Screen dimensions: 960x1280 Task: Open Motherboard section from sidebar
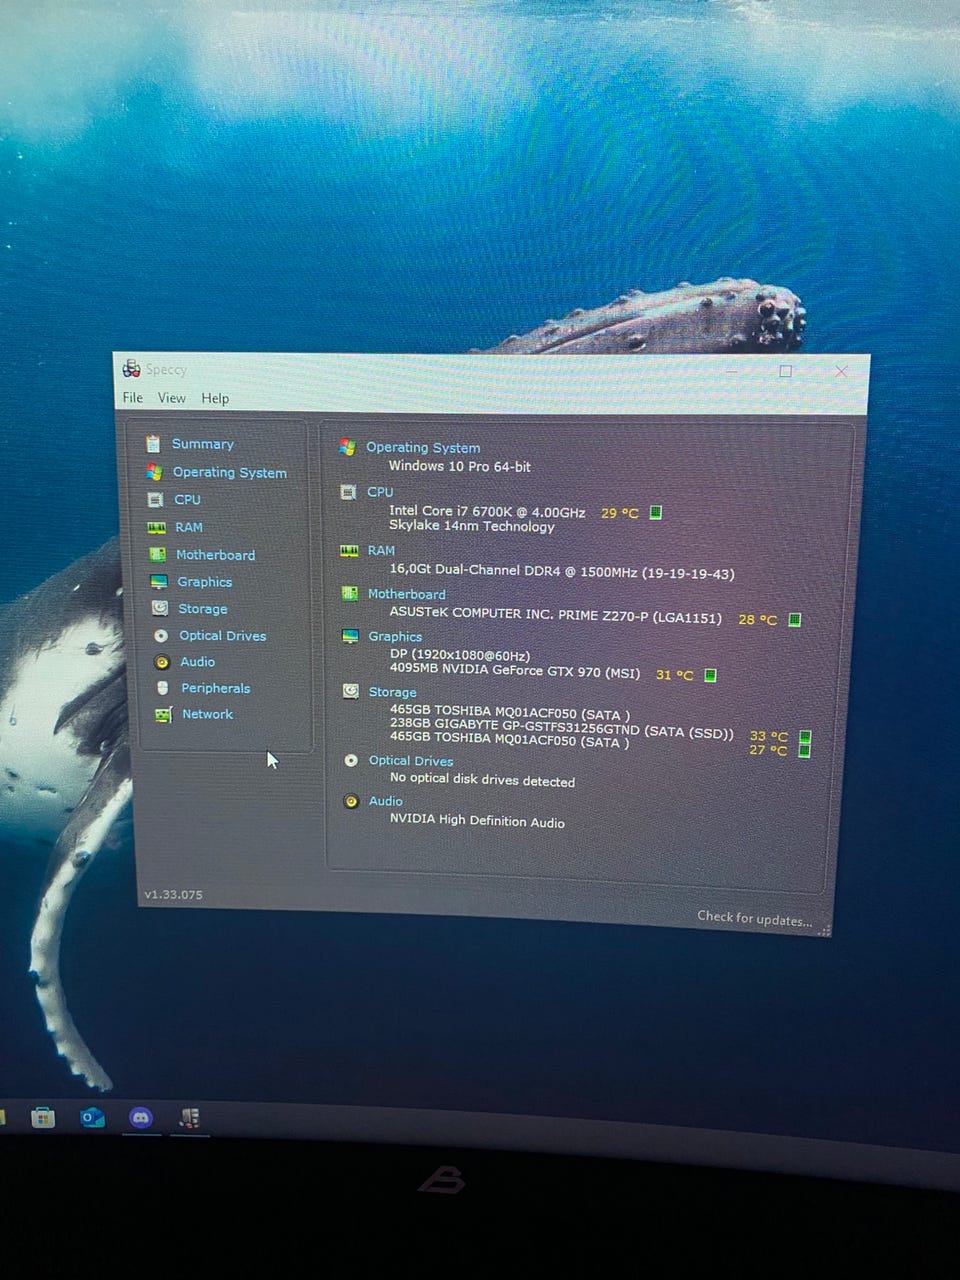click(216, 555)
